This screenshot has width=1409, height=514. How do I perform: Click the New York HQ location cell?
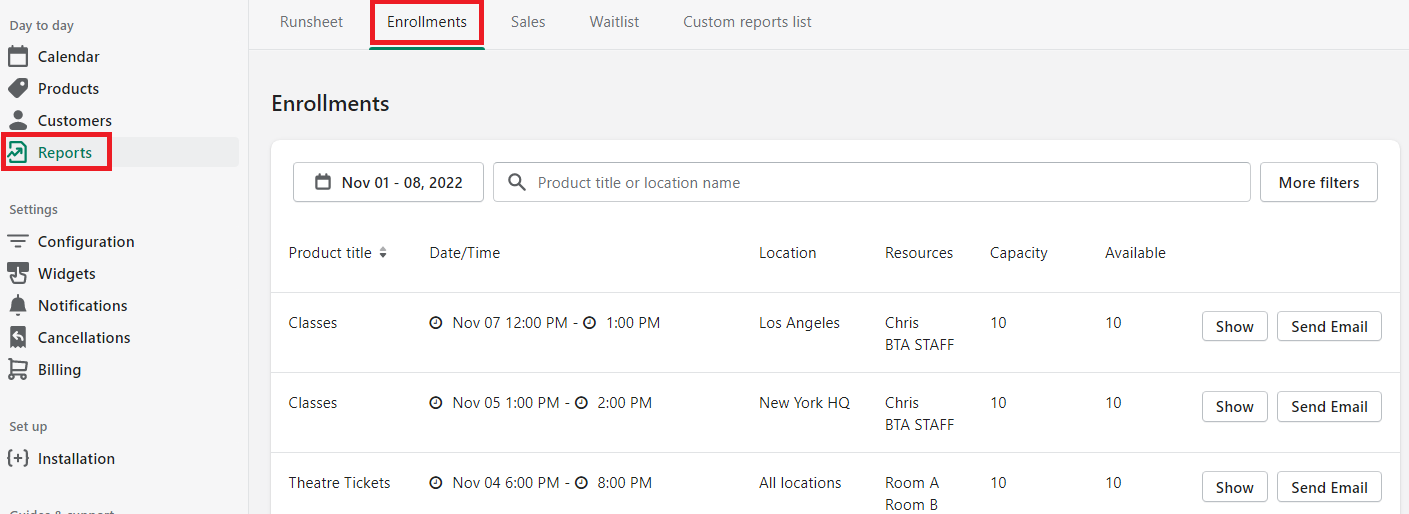(804, 403)
